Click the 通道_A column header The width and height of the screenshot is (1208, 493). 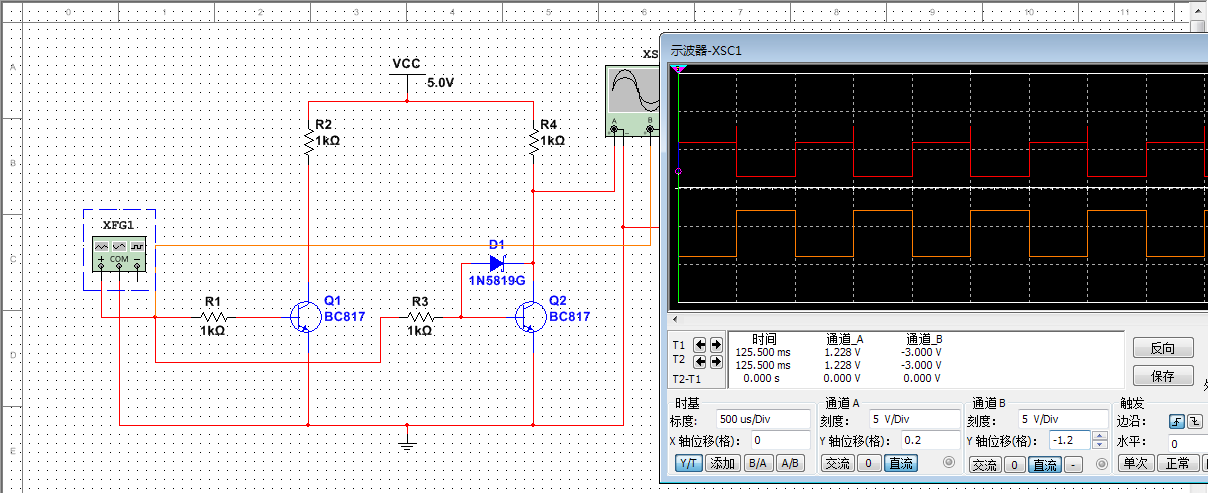coord(846,339)
